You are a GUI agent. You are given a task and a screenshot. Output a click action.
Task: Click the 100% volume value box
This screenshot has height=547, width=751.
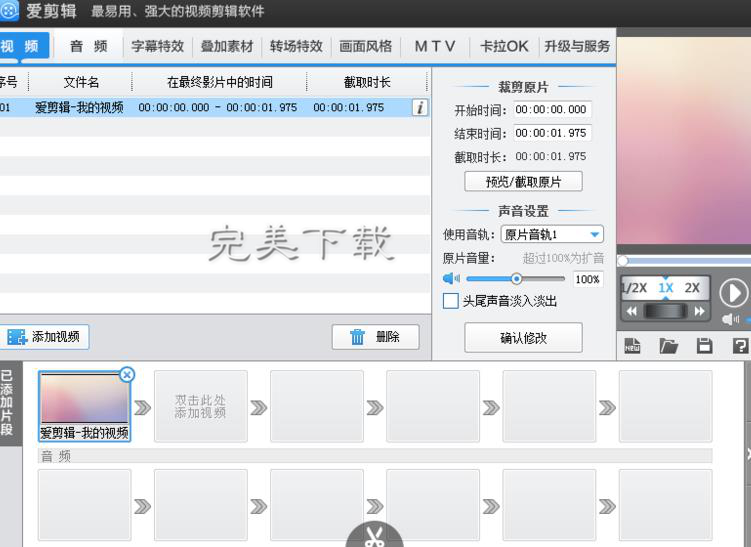coord(588,279)
